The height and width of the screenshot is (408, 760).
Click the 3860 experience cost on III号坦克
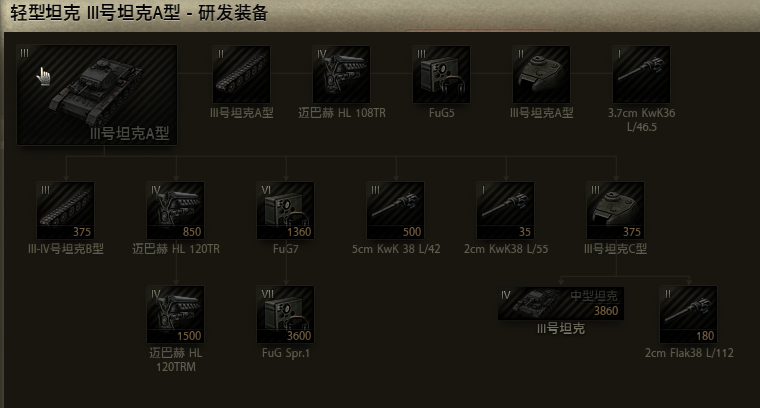[x=606, y=311]
